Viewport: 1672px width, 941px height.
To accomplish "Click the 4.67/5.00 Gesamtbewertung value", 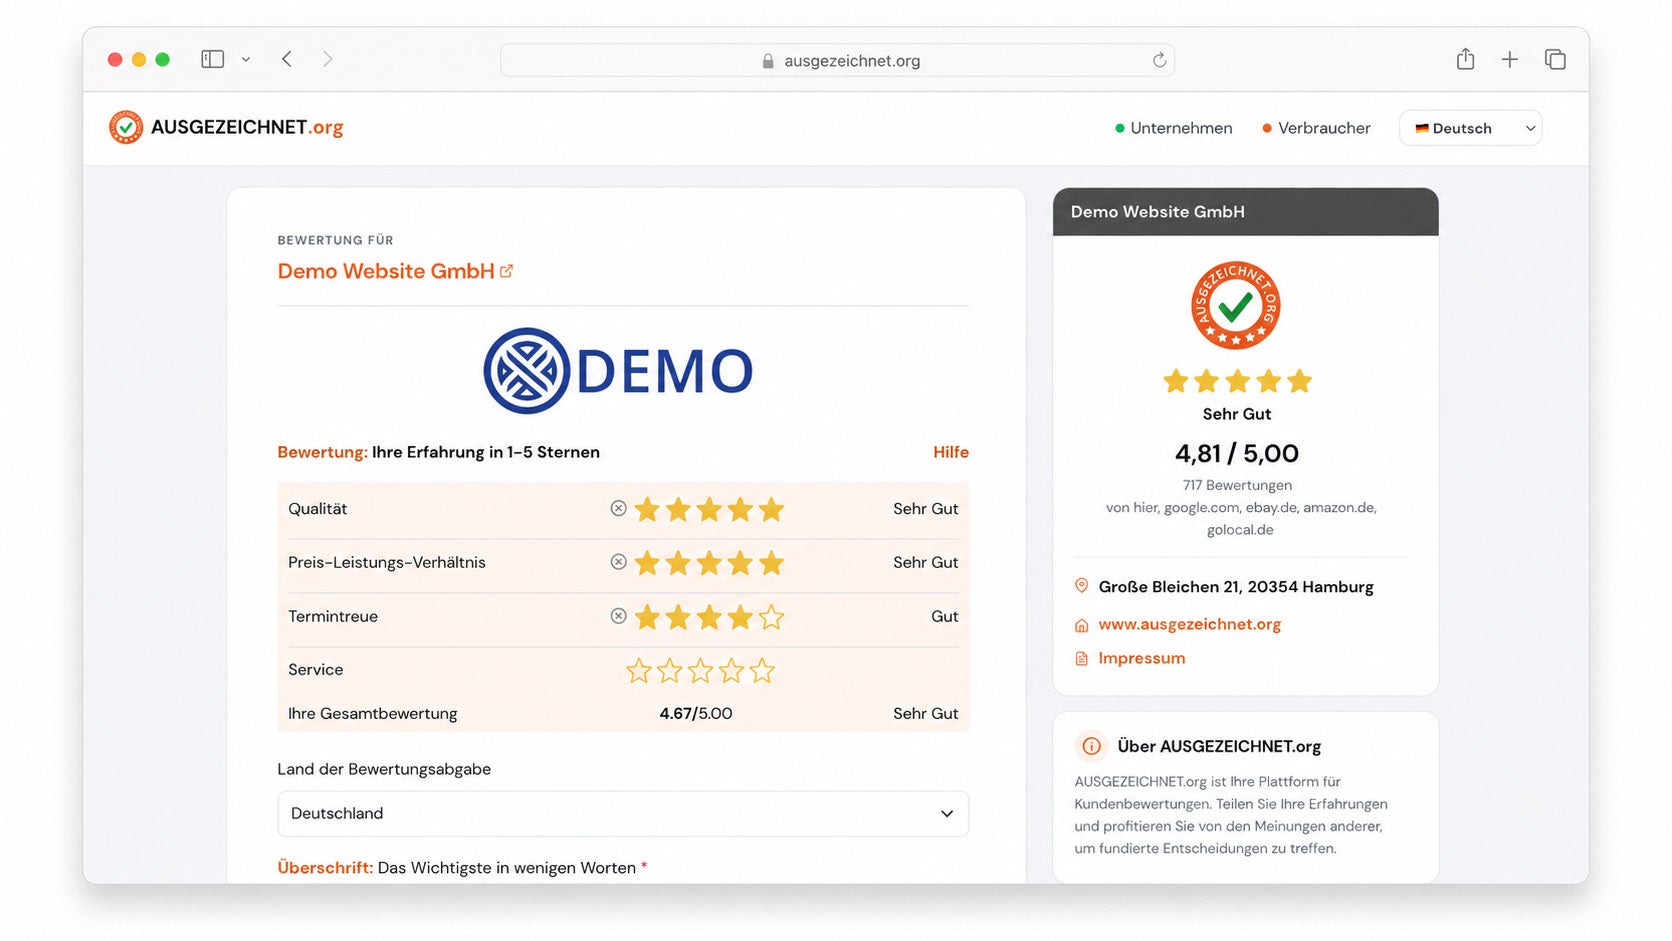I will tap(696, 714).
